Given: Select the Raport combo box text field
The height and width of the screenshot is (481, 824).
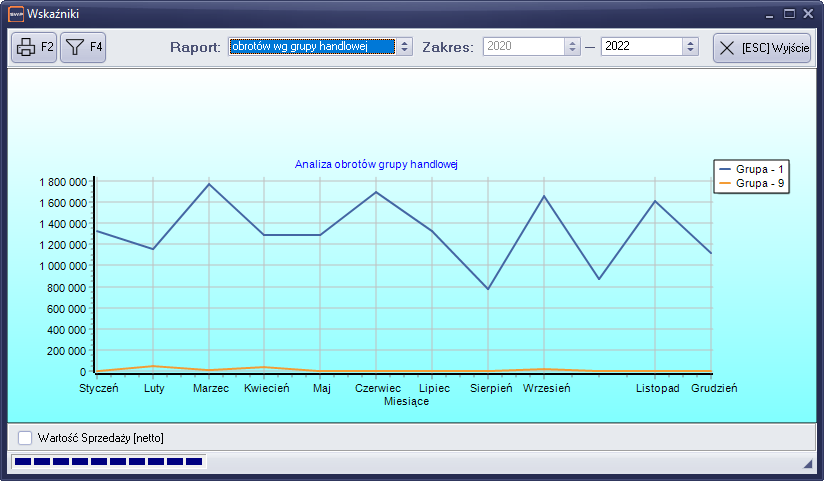Looking at the screenshot, I should [x=311, y=46].
